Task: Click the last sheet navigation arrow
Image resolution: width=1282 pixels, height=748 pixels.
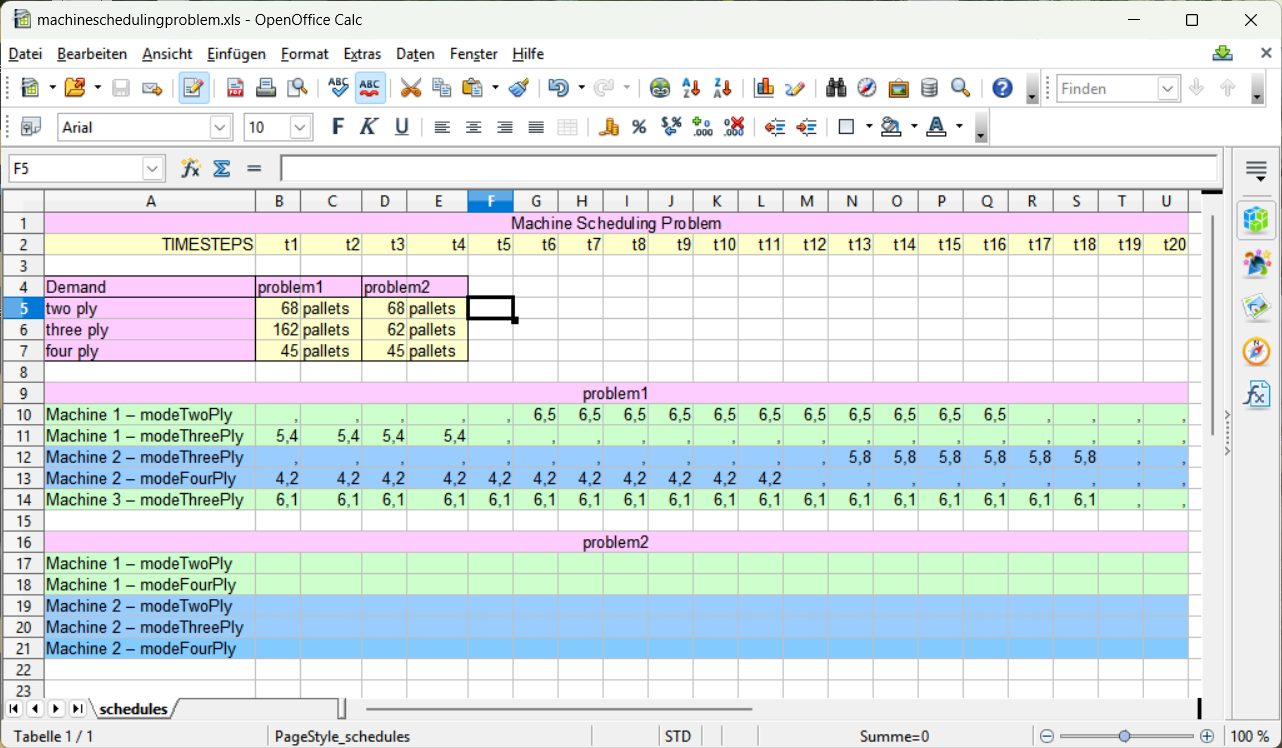Action: click(77, 709)
